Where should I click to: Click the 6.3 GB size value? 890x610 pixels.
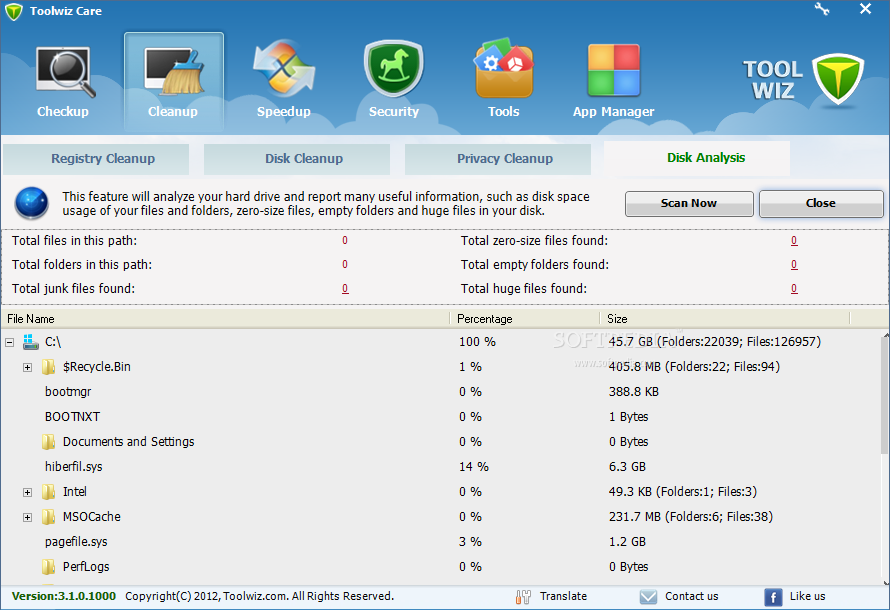(627, 466)
